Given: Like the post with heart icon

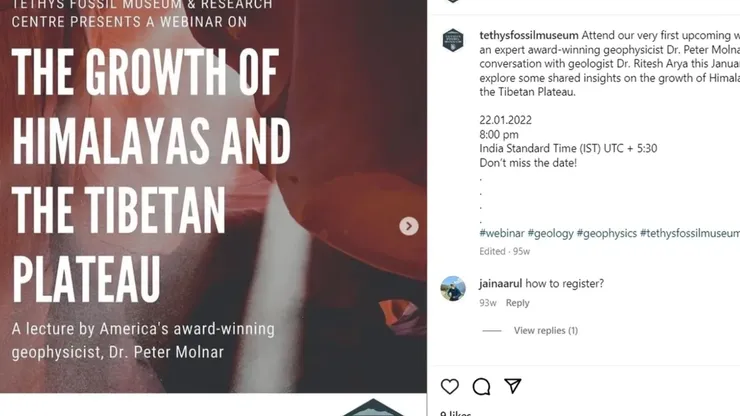Looking at the screenshot, I should (x=449, y=387).
